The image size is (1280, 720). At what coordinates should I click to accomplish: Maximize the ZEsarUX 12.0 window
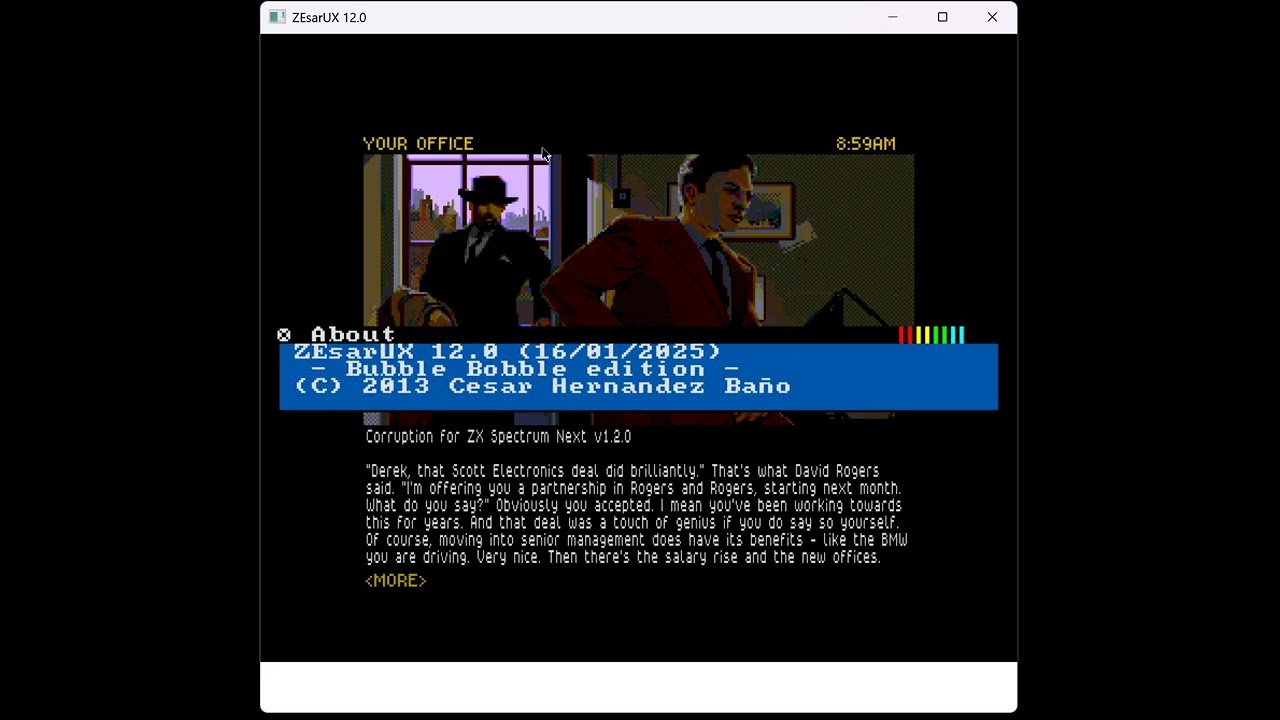point(942,17)
